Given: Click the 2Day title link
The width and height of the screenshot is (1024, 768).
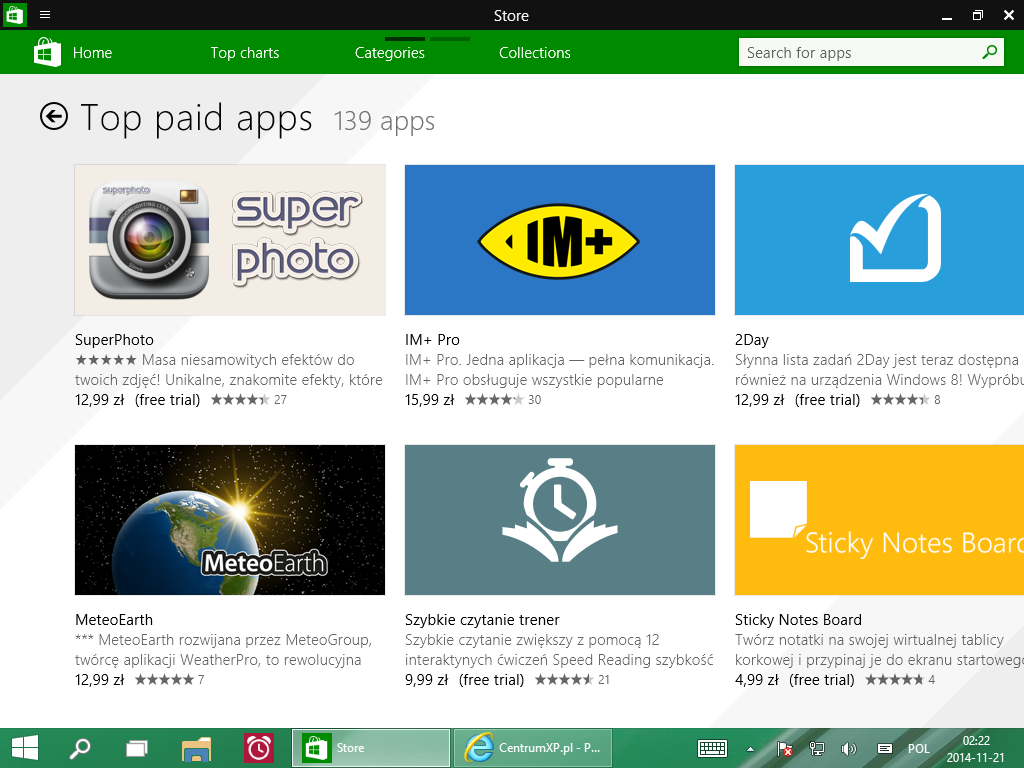Looking at the screenshot, I should [x=752, y=340].
